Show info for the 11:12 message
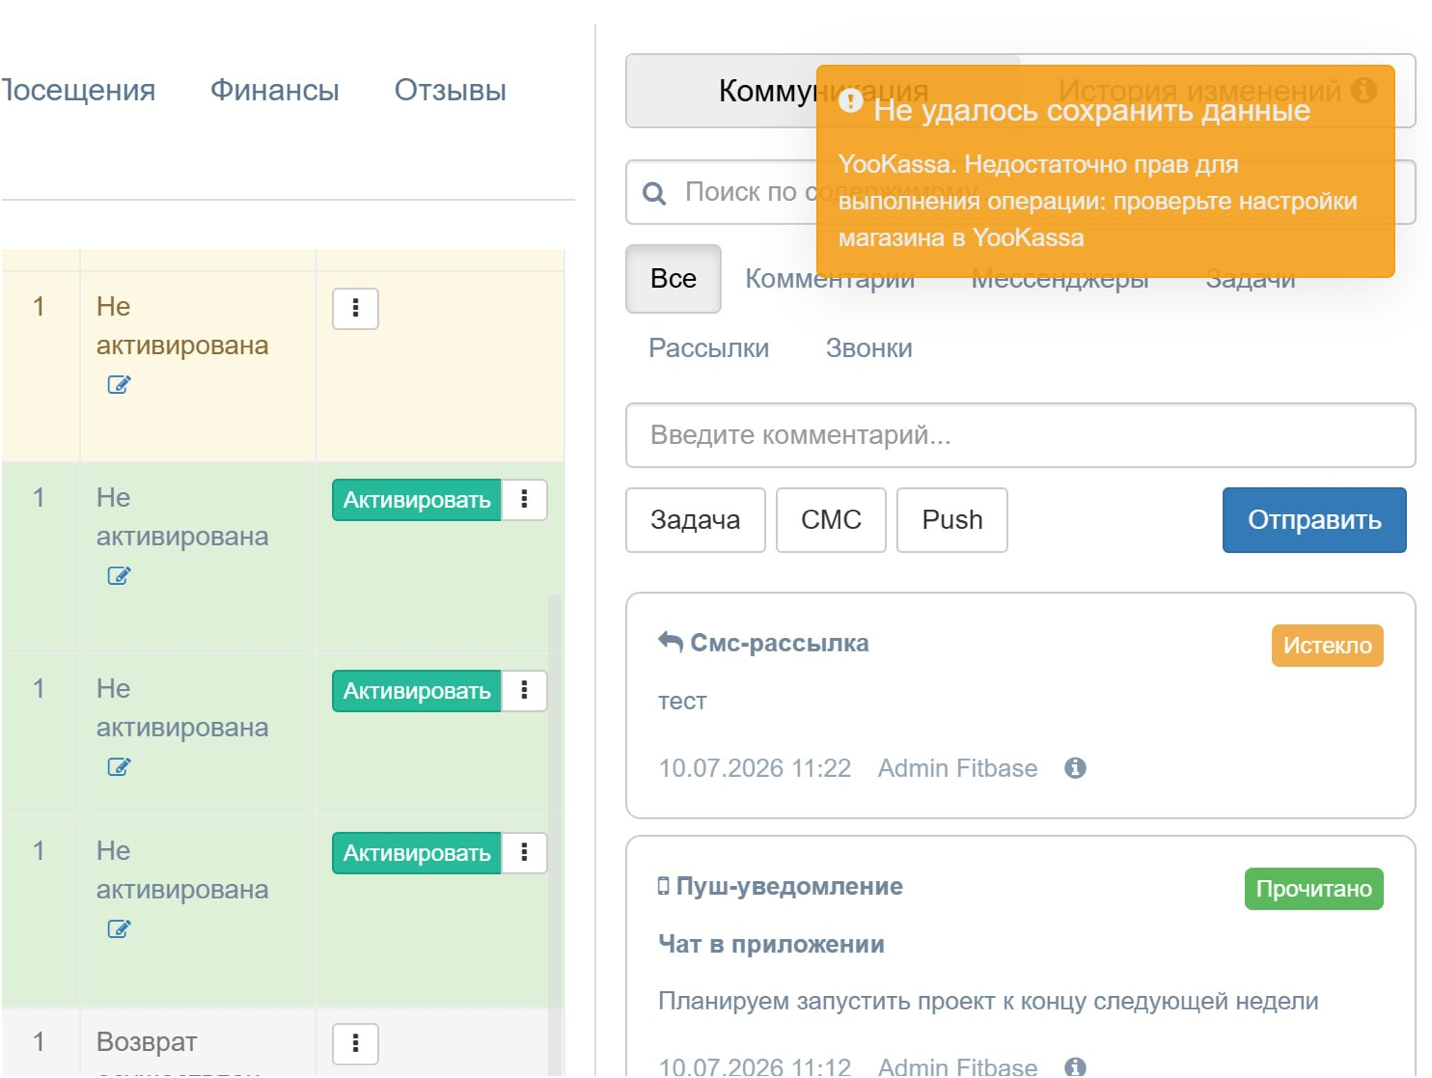 click(x=1075, y=1066)
